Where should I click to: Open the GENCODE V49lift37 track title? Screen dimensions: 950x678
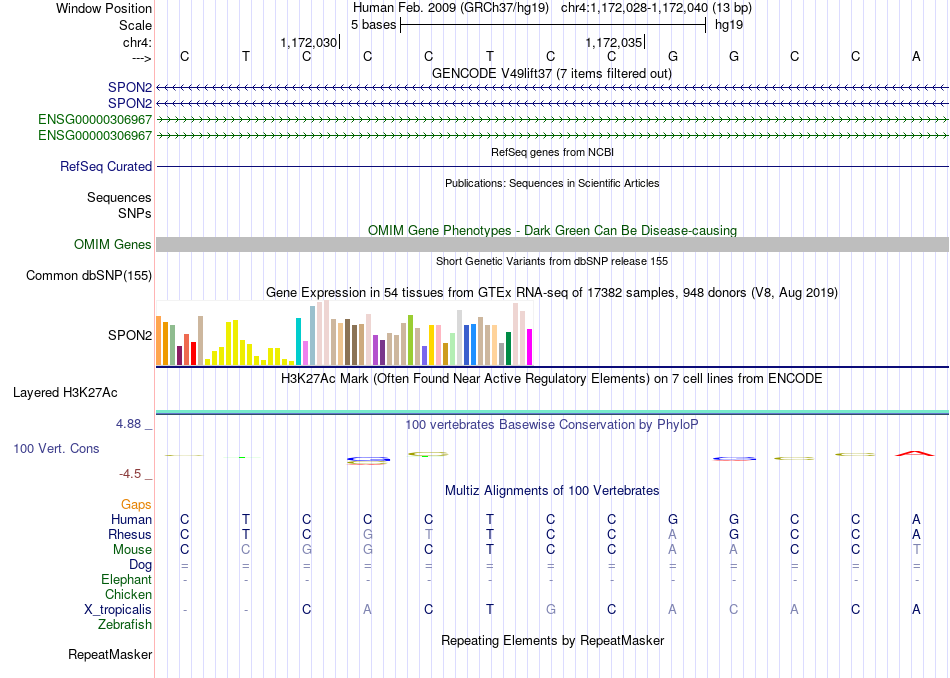[552, 73]
